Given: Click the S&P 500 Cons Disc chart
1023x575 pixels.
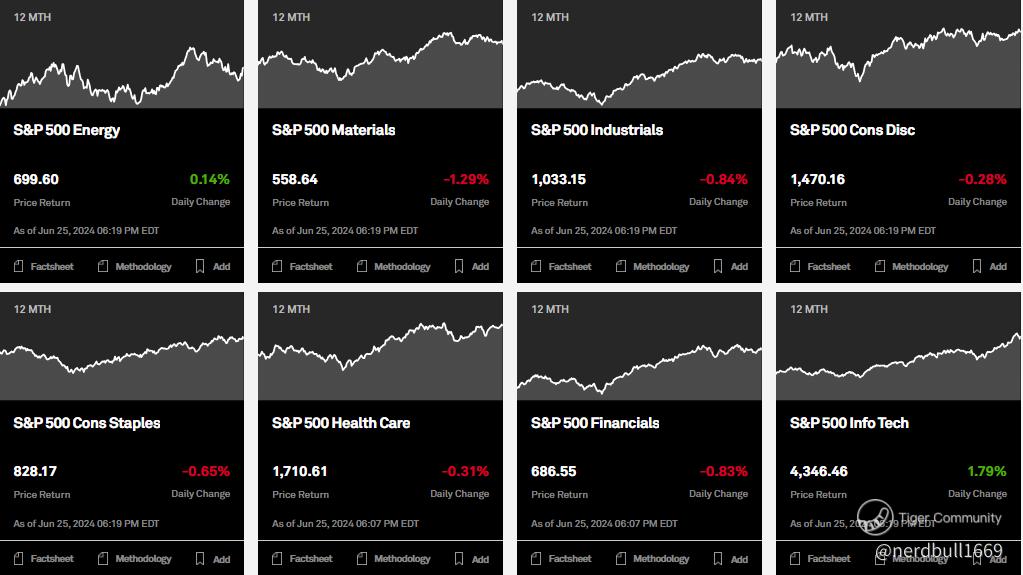Looking at the screenshot, I should coord(898,70).
